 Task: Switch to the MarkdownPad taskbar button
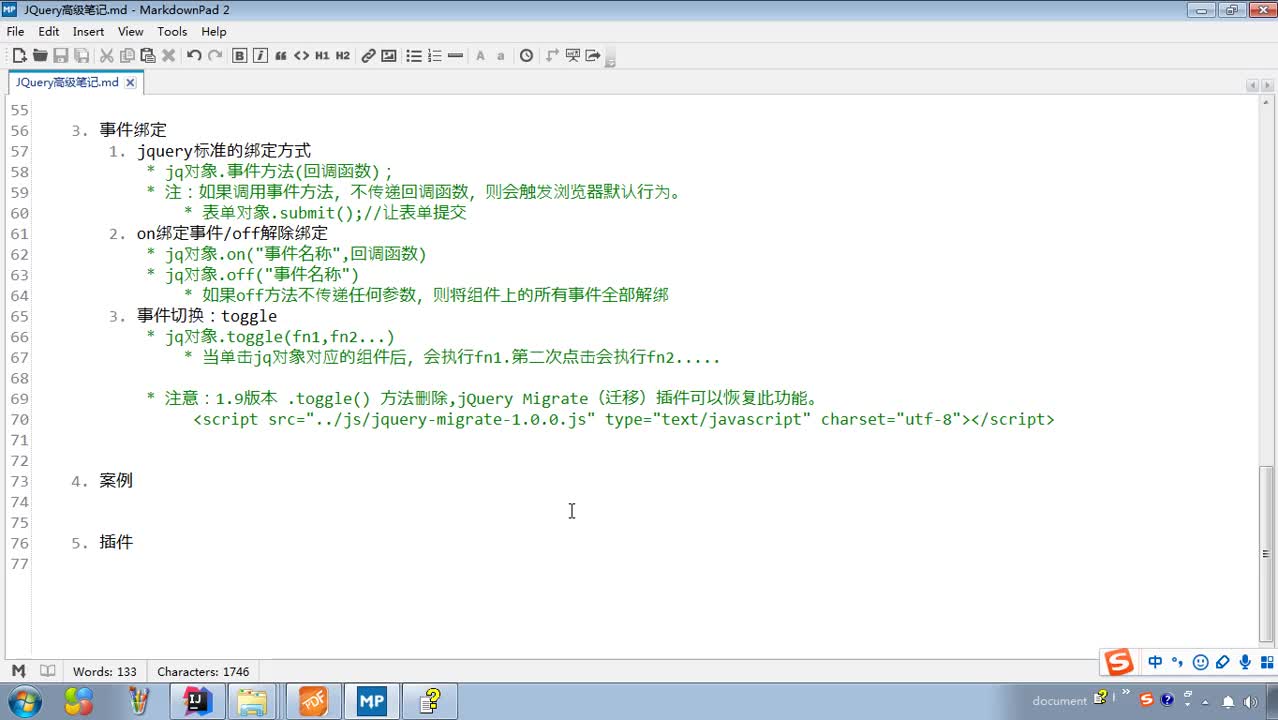[x=372, y=701]
